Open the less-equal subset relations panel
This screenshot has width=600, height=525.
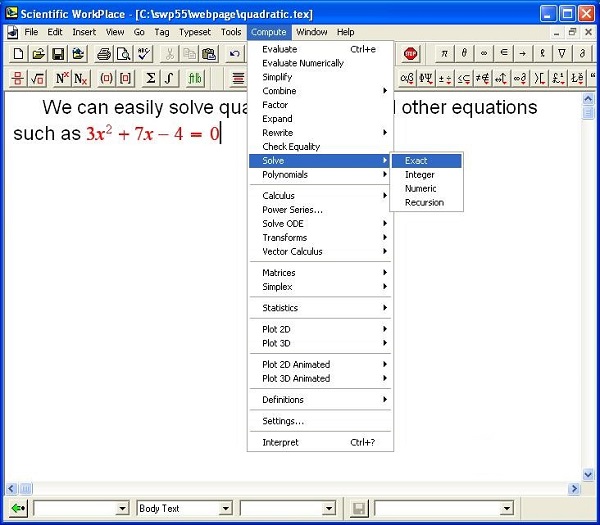point(463,79)
